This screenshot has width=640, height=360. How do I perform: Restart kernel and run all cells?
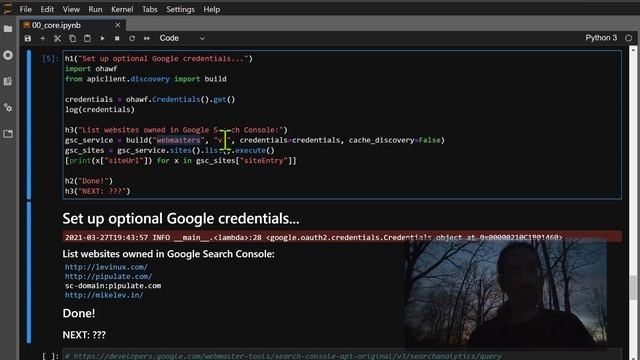[x=147, y=38]
